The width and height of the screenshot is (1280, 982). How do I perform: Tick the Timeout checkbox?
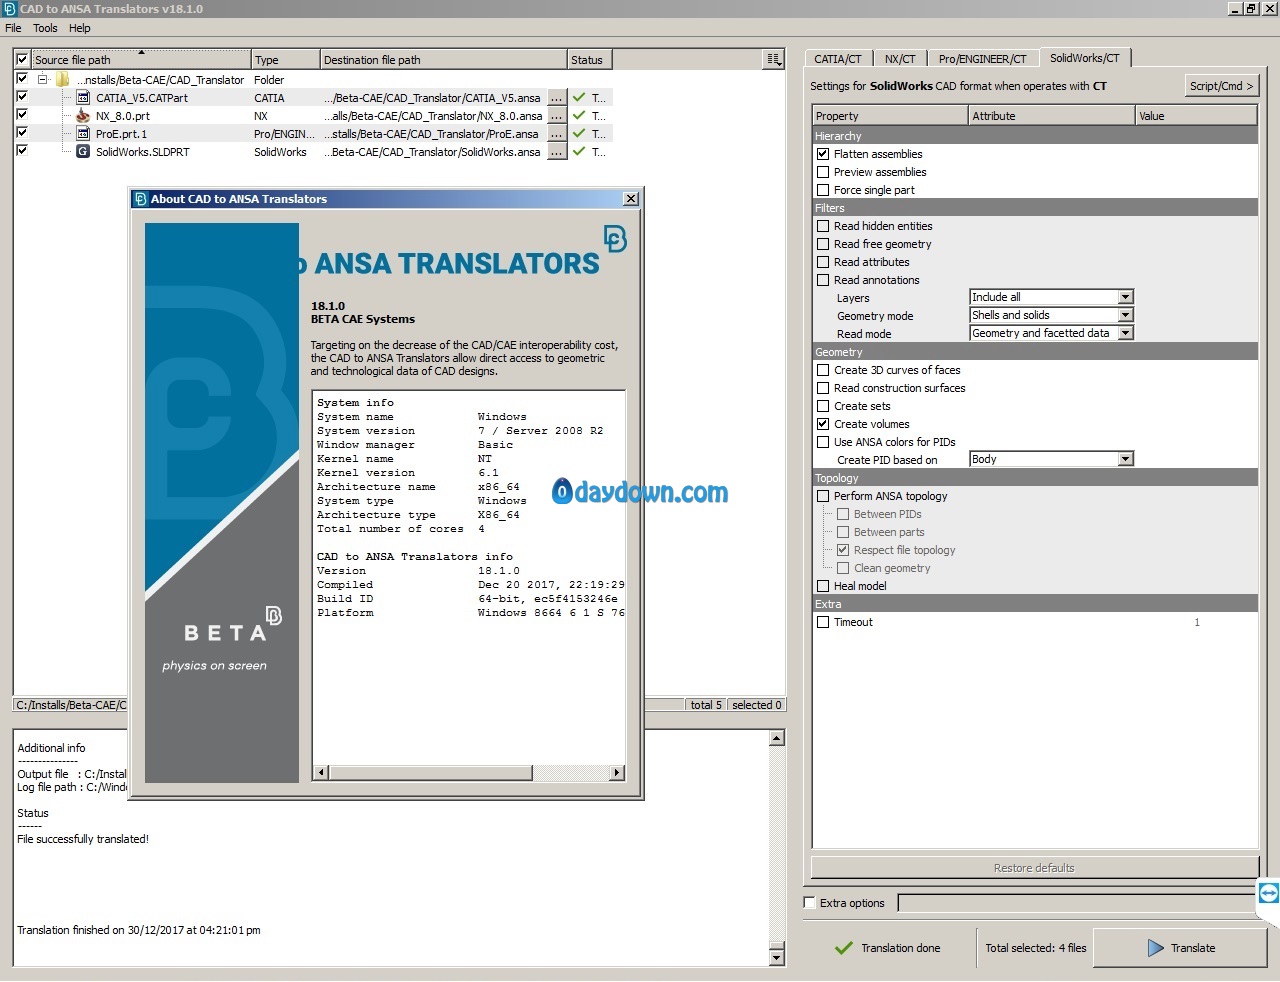click(x=823, y=622)
